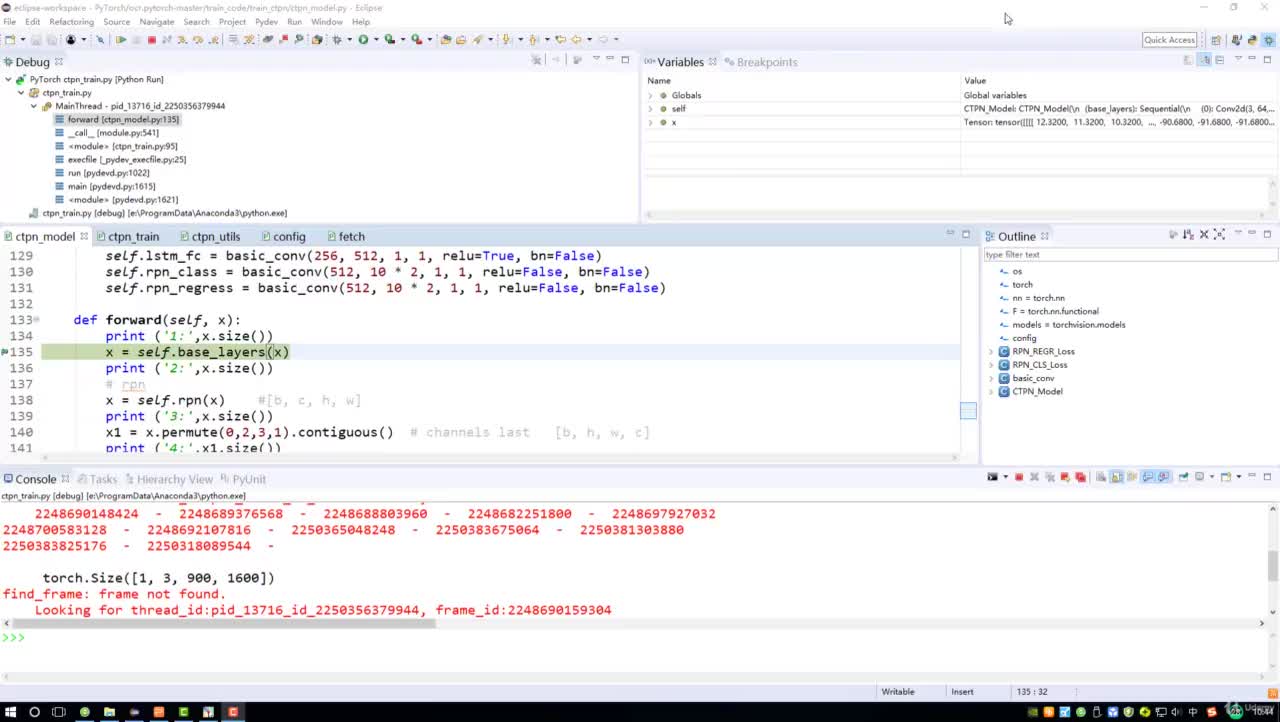
Task: Open dropdown arrow beside Open Console icon
Action: [1238, 477]
